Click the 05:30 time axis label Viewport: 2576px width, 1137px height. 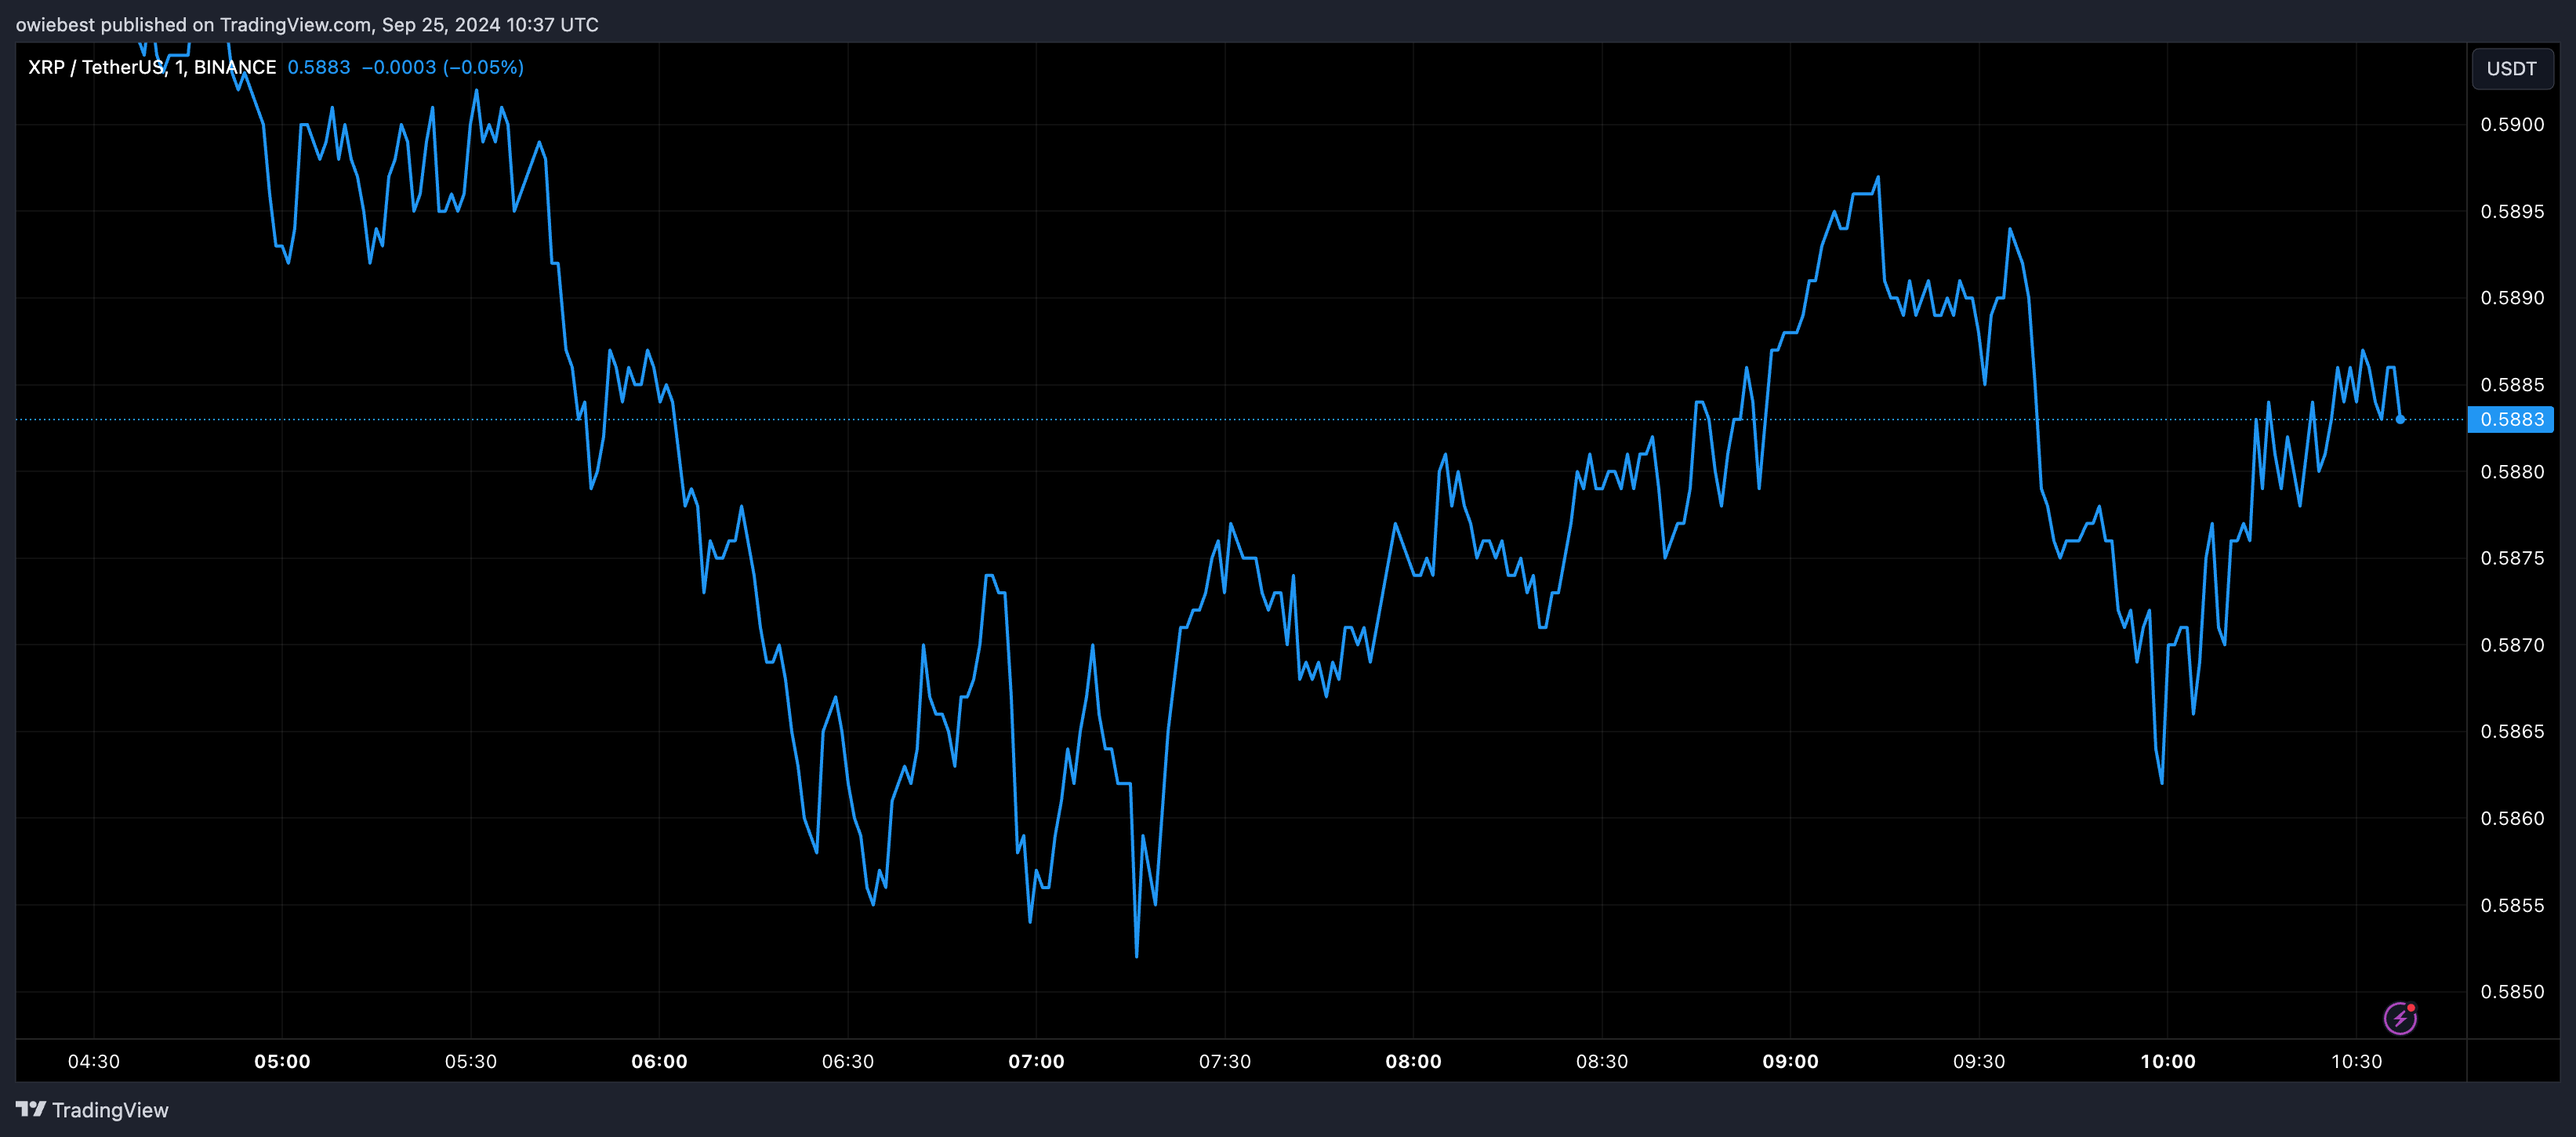coord(471,1062)
